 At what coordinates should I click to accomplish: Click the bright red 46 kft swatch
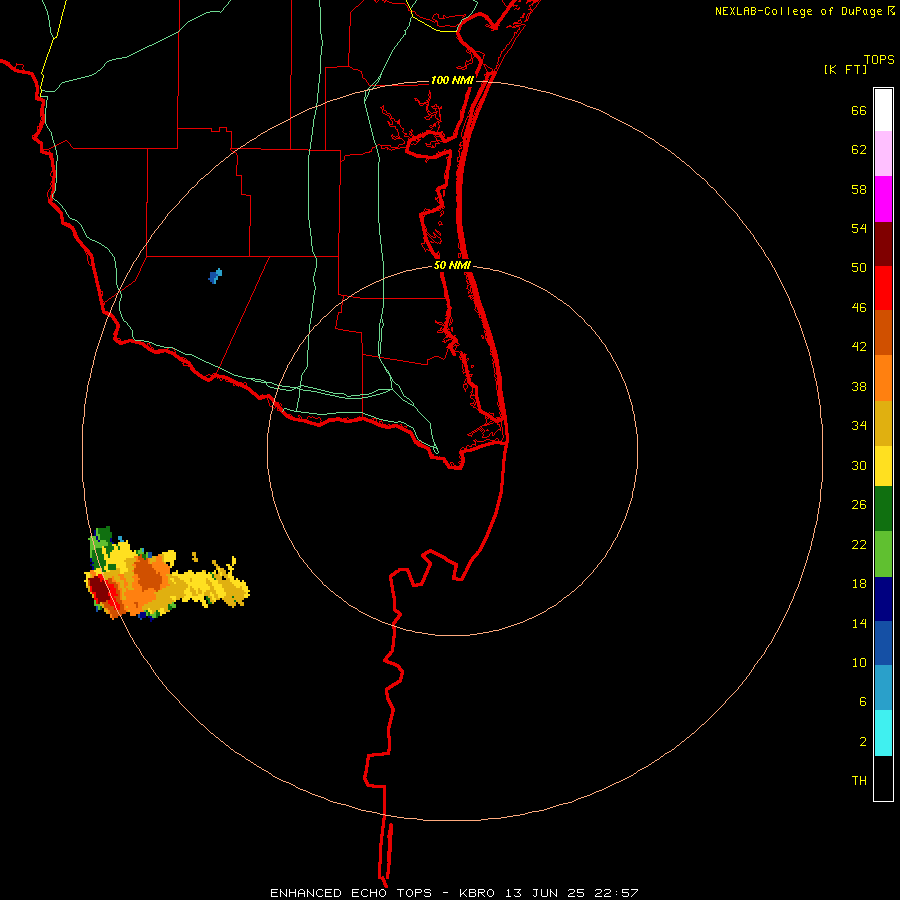[883, 288]
